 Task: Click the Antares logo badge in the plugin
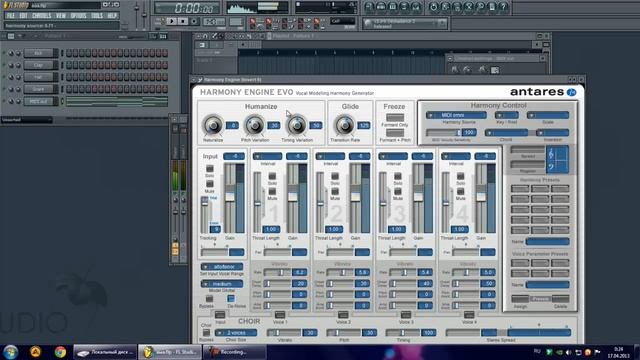coord(571,92)
